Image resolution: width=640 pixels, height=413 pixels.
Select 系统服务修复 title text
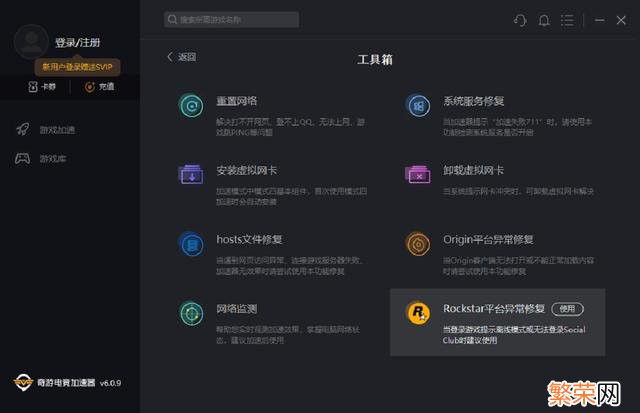[x=473, y=101]
